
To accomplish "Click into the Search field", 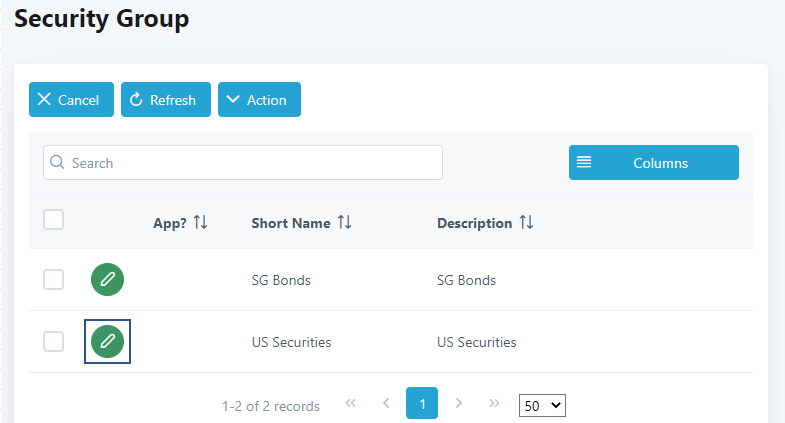I will pyautogui.click(x=243, y=163).
